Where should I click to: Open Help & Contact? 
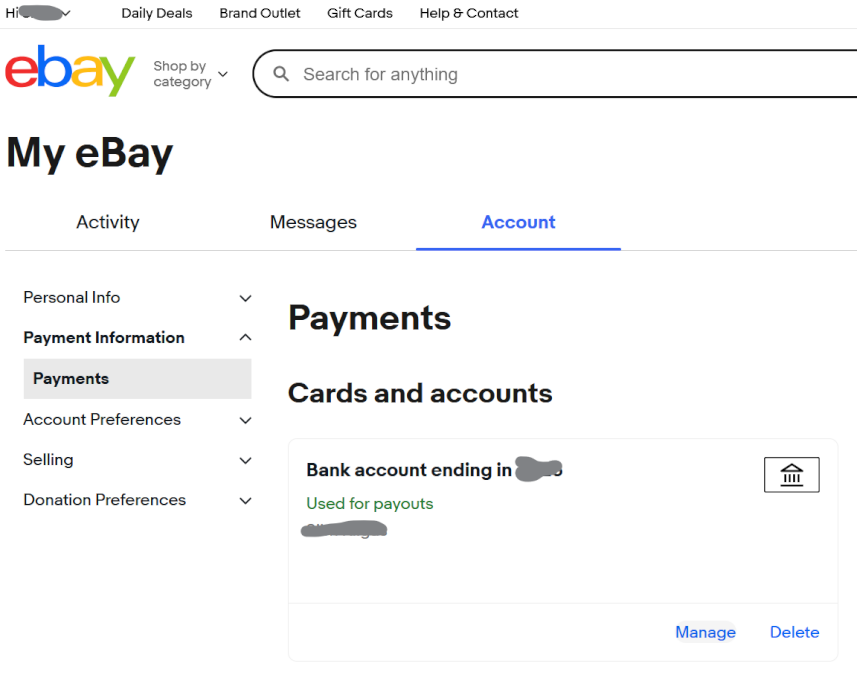coord(469,13)
